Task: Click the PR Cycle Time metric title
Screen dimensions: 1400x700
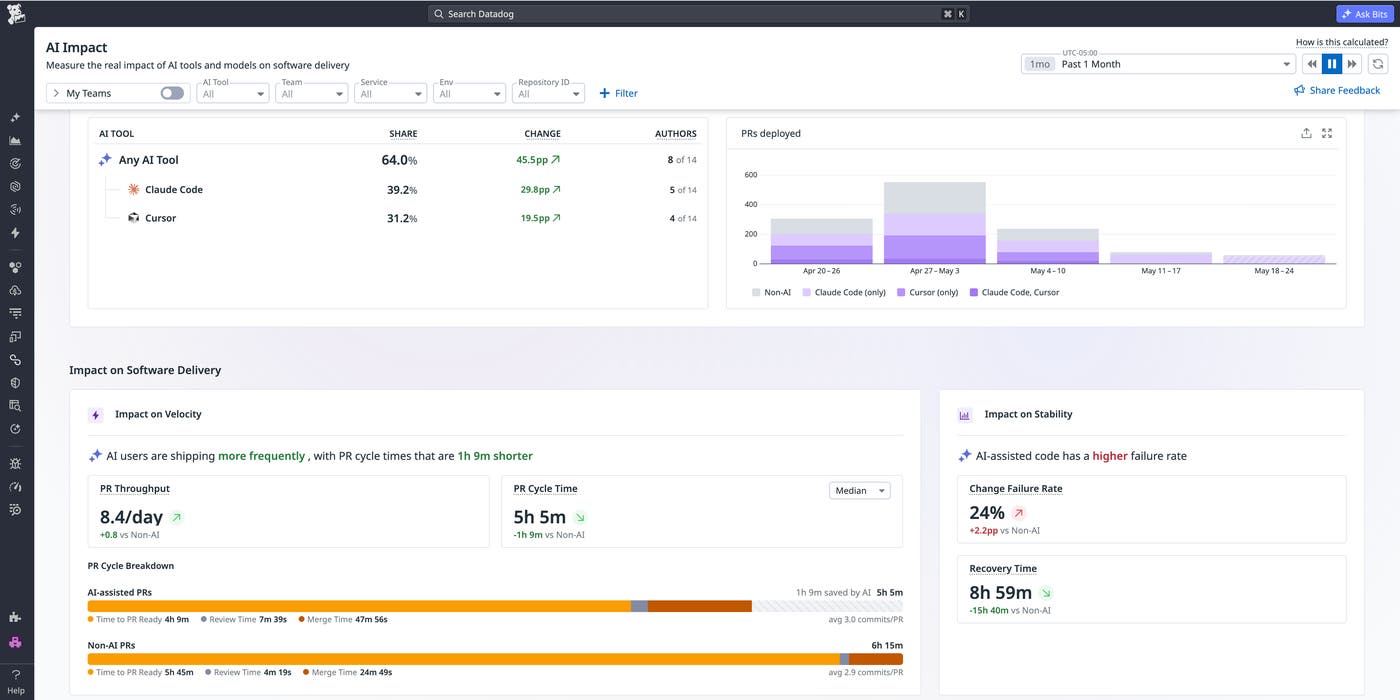Action: tap(545, 489)
